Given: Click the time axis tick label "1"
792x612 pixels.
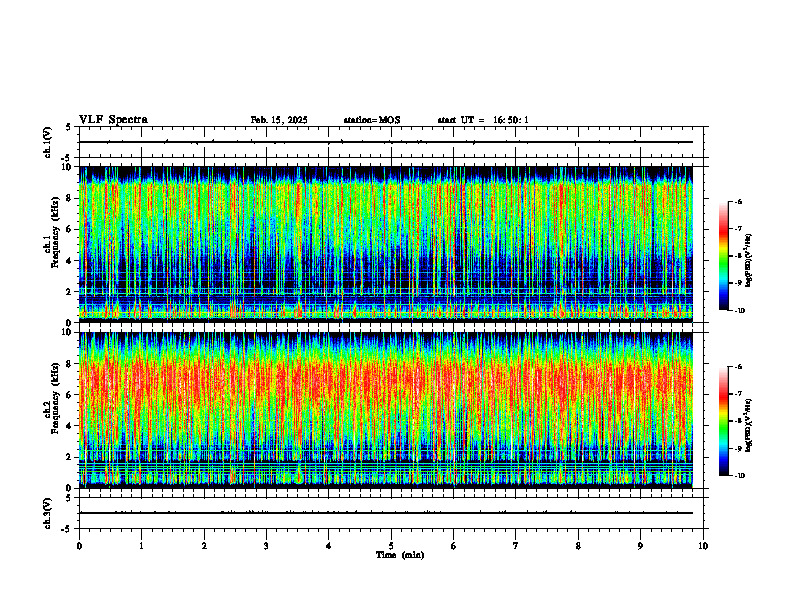Looking at the screenshot, I should (141, 546).
